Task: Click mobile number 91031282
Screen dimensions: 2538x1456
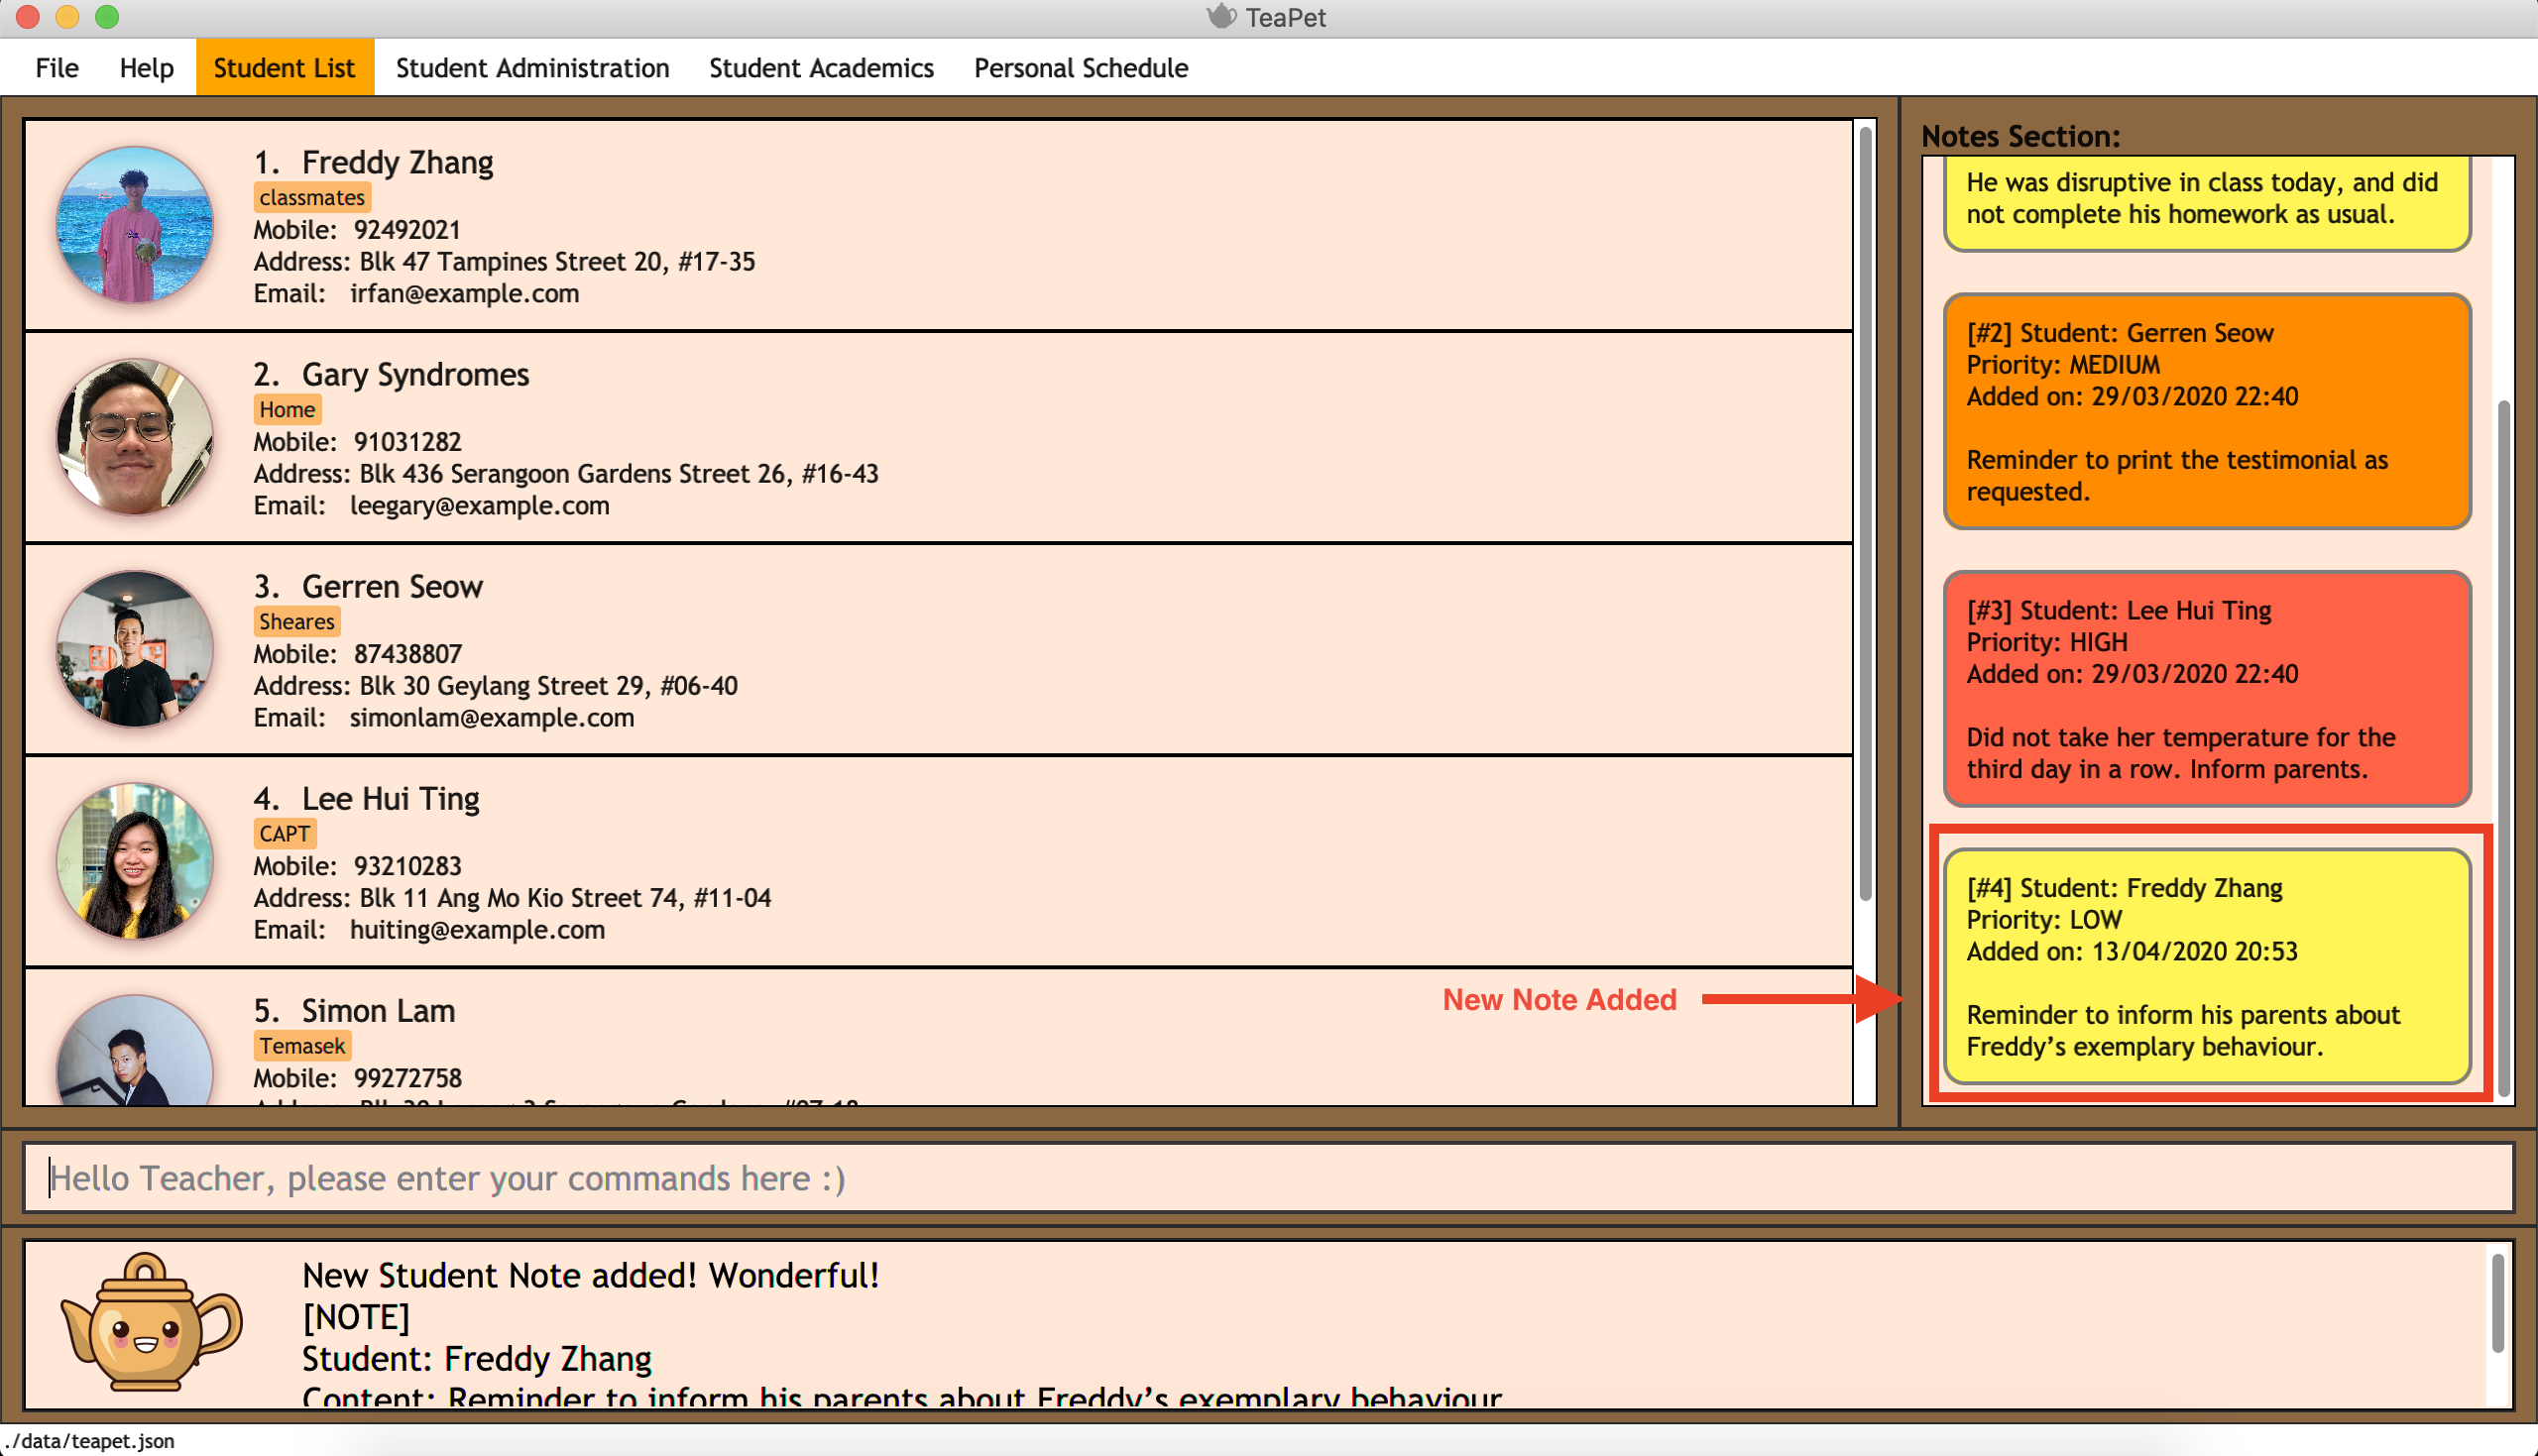Action: (407, 441)
